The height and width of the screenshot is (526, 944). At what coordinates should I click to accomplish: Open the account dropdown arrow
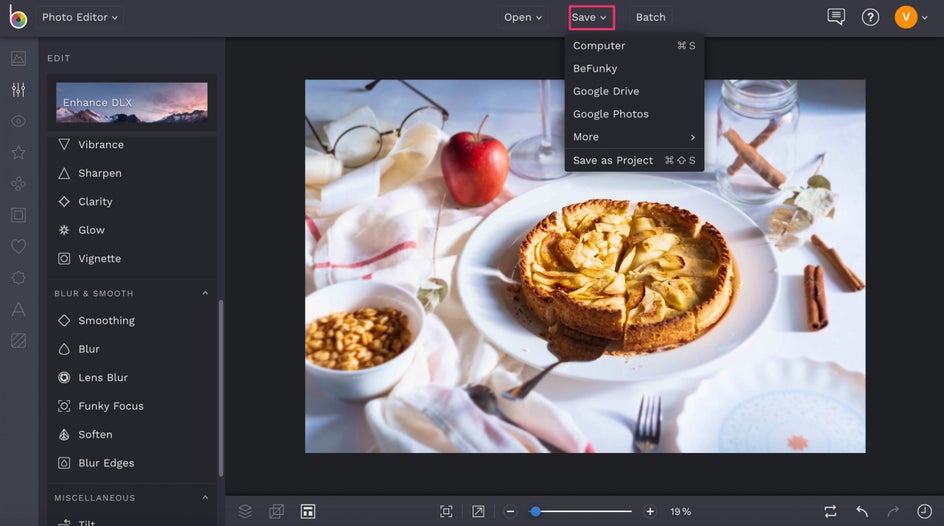925,17
